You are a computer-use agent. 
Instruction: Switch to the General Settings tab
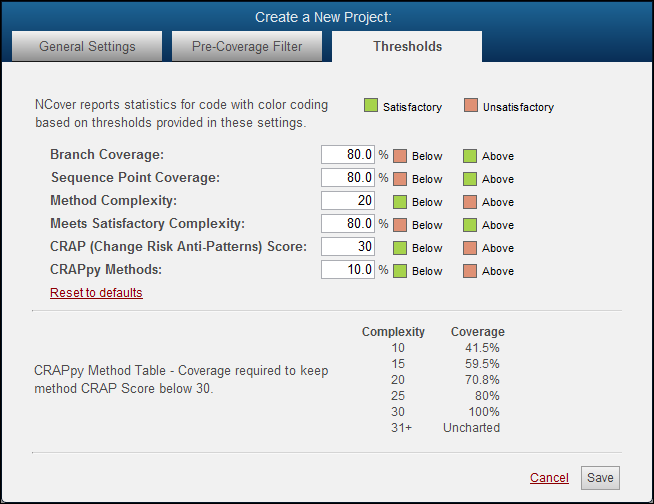[x=87, y=47]
